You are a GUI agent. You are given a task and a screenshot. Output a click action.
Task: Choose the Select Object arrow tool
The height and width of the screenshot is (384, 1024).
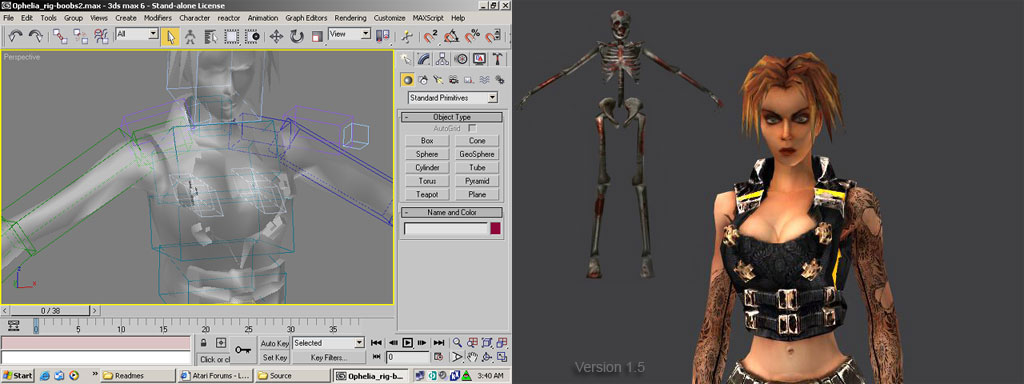[x=170, y=37]
